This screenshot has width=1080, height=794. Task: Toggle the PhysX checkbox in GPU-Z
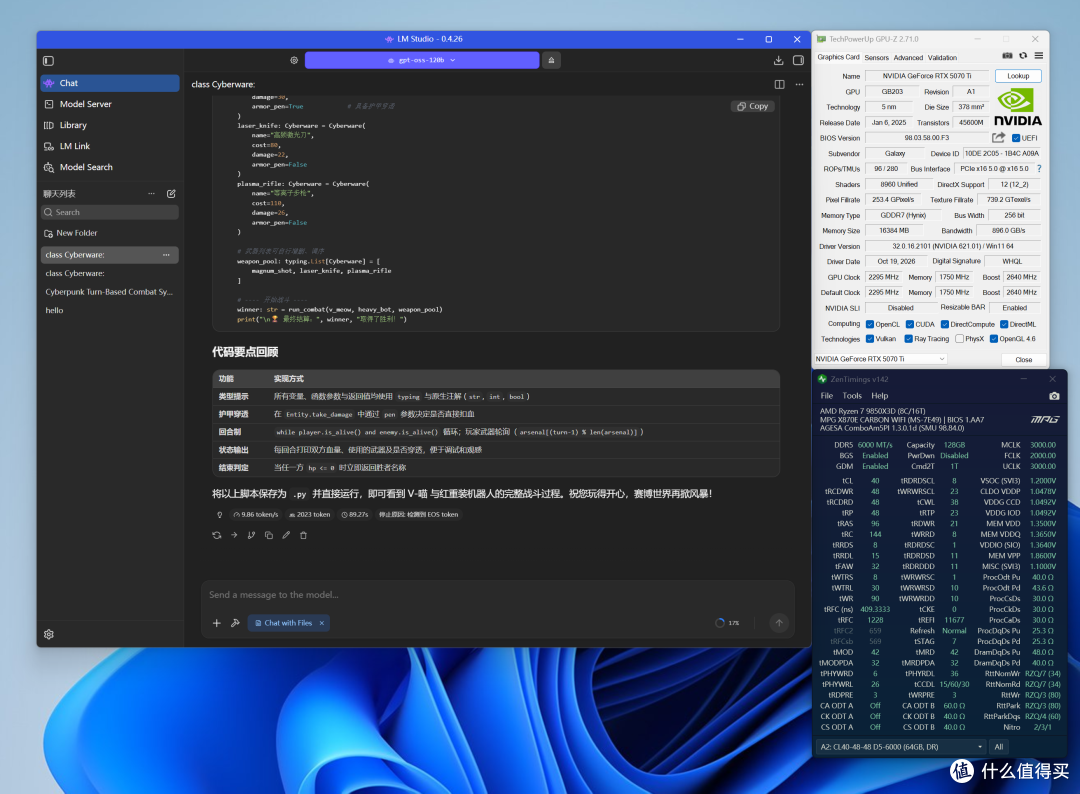[959, 339]
